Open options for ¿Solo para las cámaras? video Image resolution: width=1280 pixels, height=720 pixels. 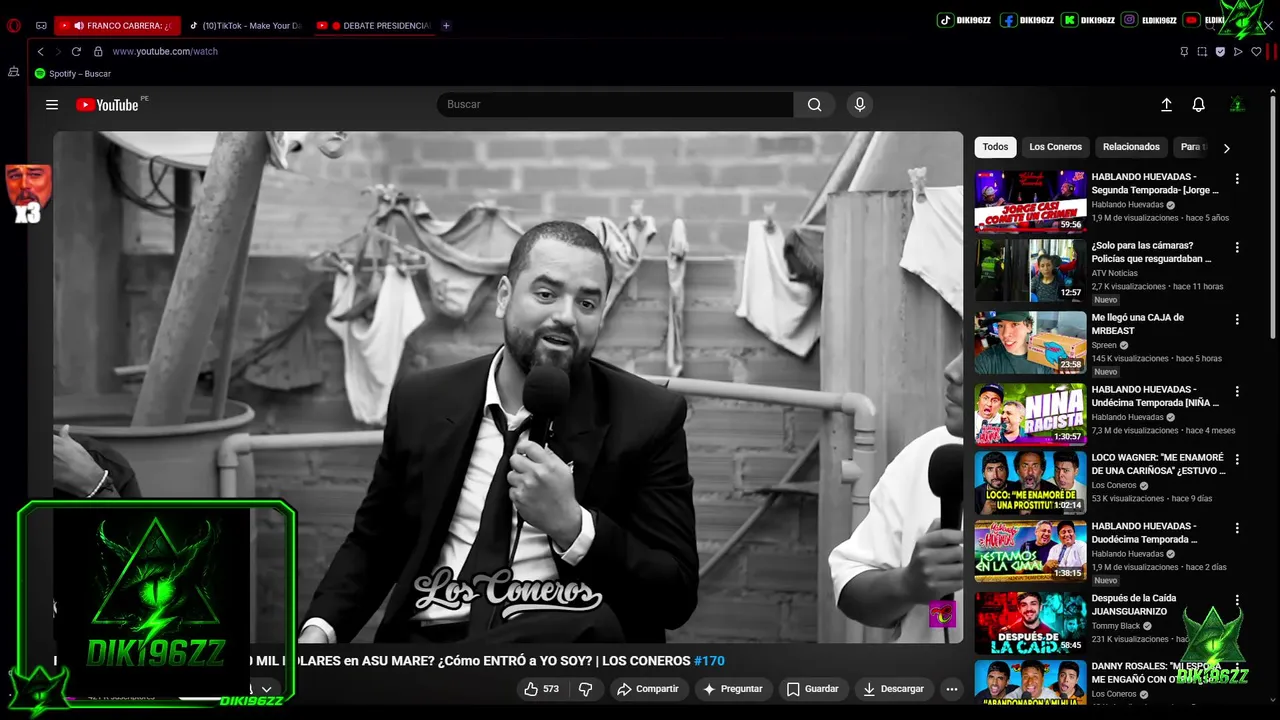coord(1237,247)
